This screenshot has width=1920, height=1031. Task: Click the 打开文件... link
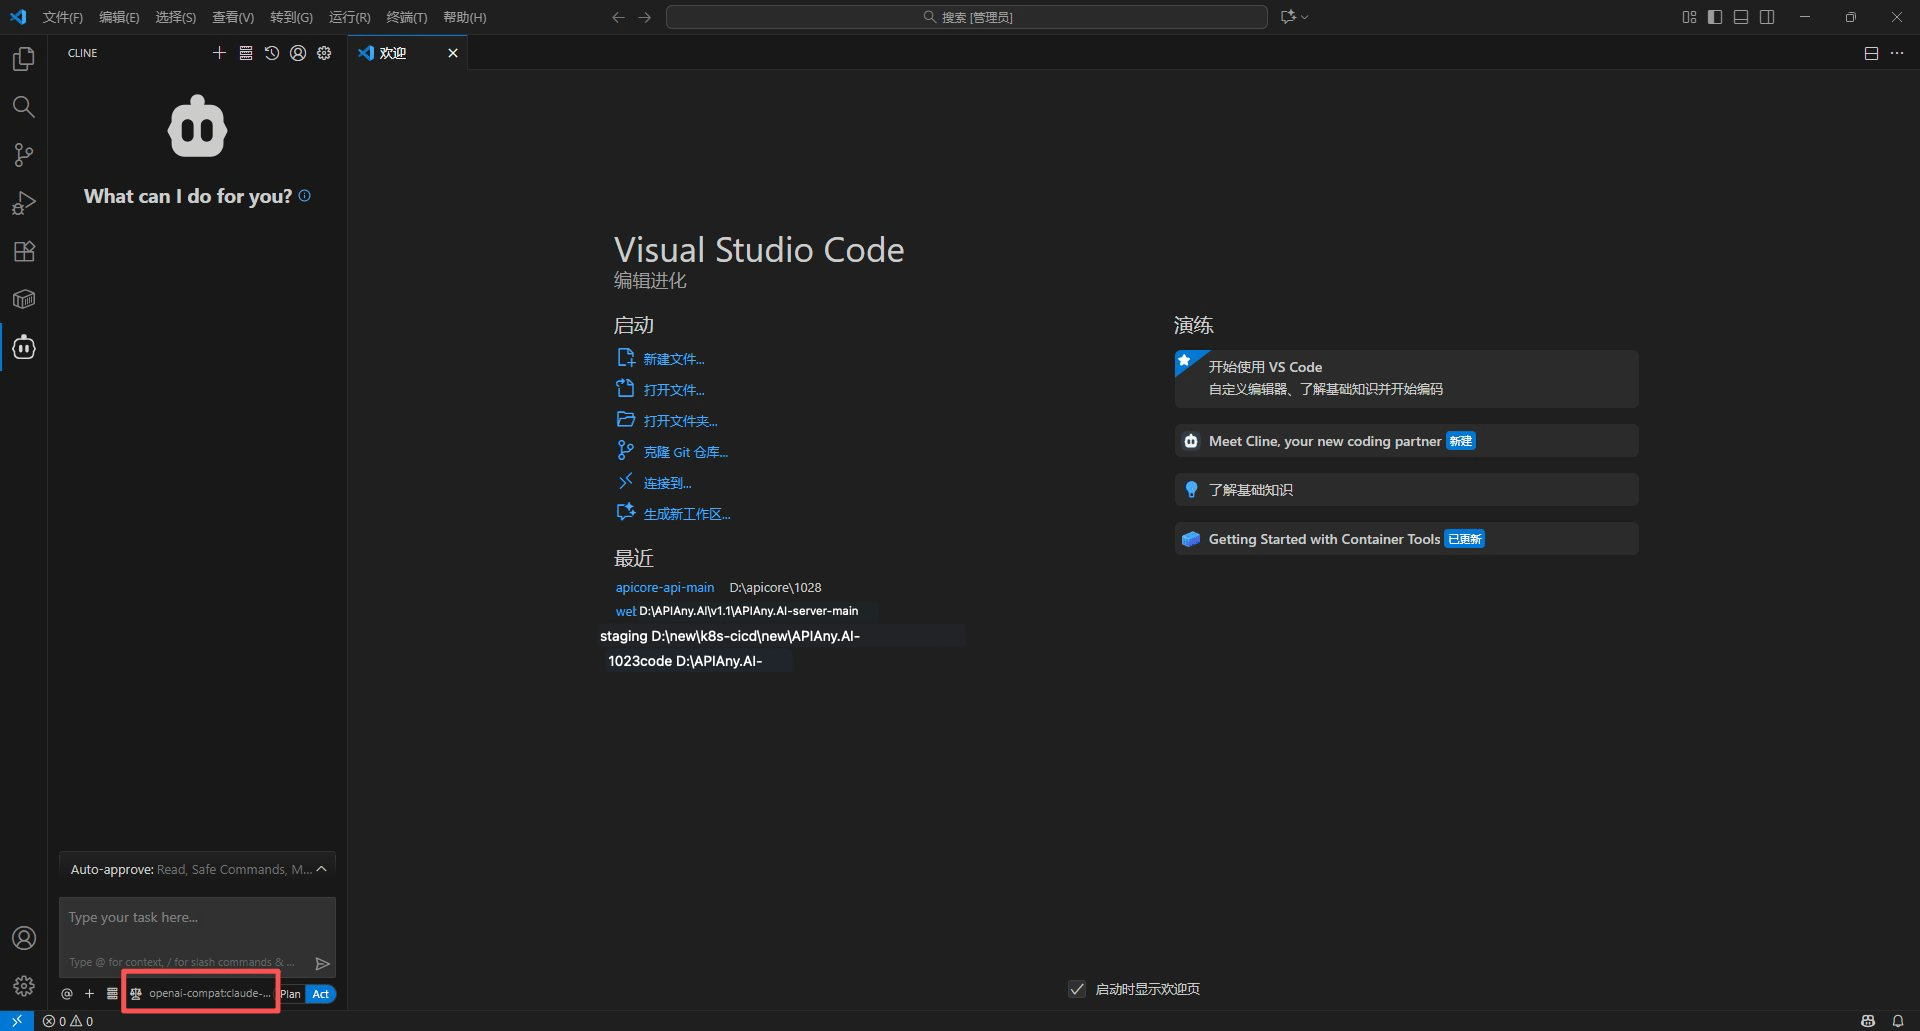click(x=673, y=390)
